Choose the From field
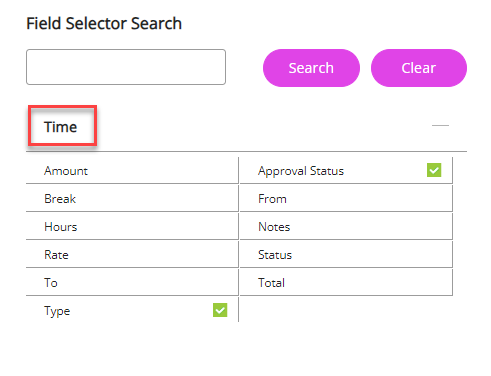 [x=346, y=199]
